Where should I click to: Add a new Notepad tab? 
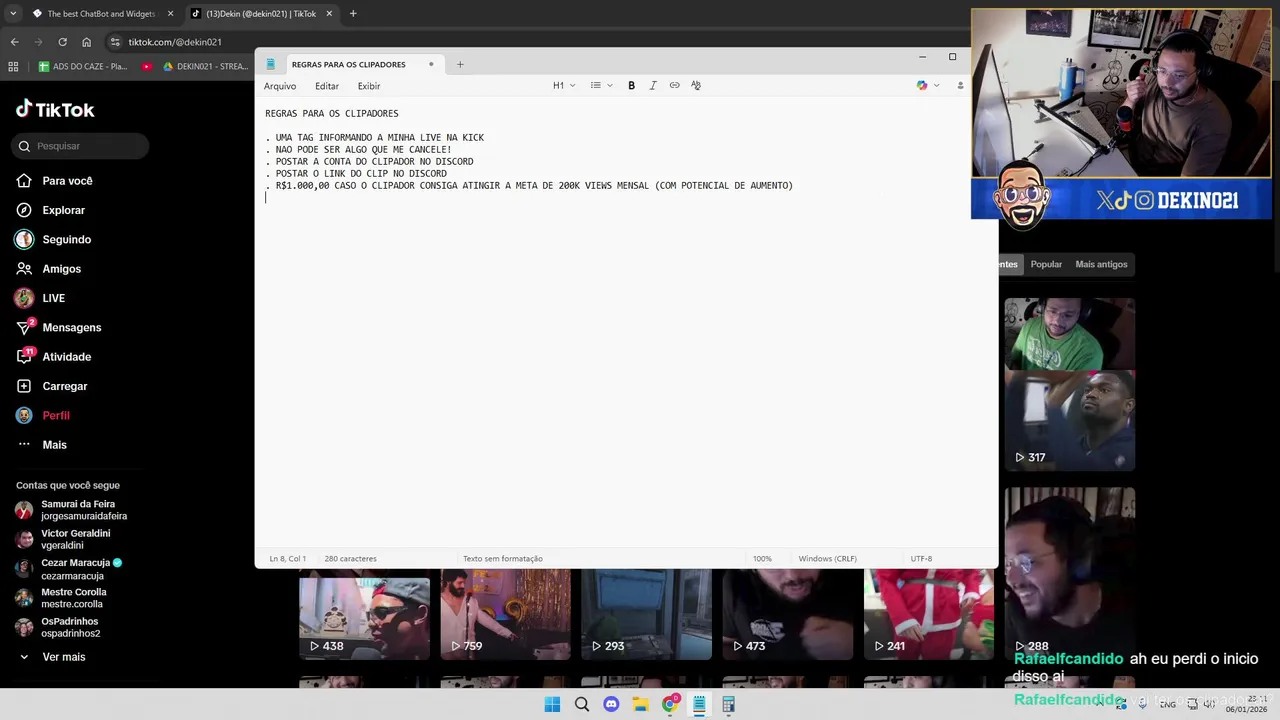[460, 64]
